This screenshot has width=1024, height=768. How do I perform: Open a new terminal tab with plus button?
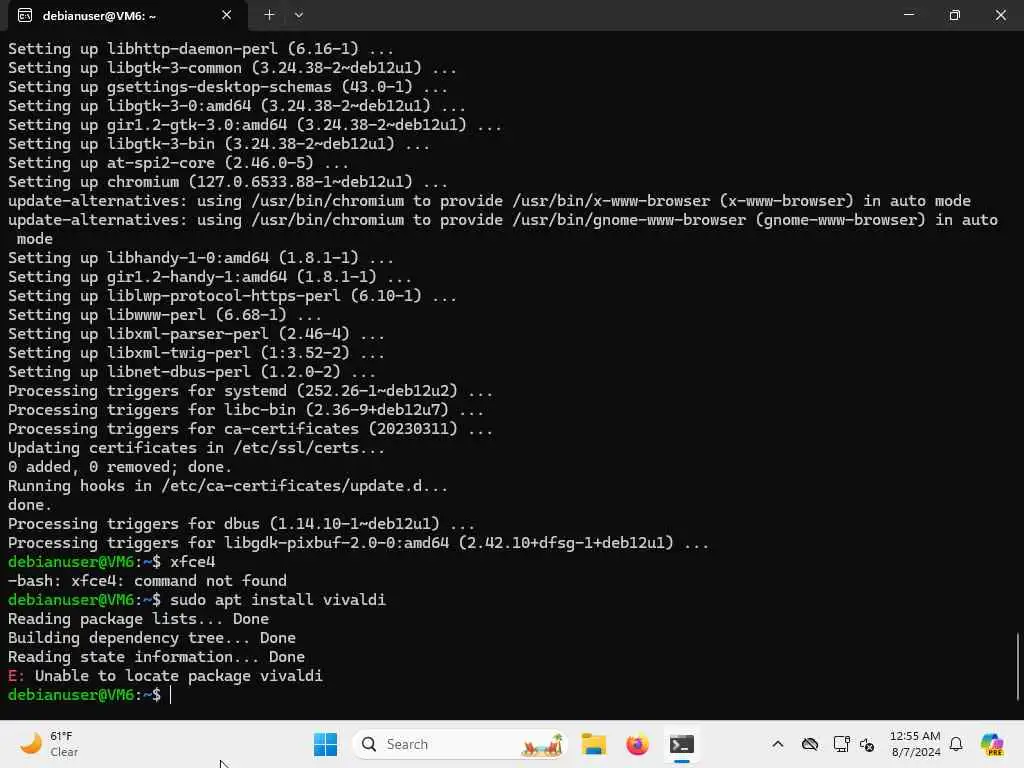269,15
